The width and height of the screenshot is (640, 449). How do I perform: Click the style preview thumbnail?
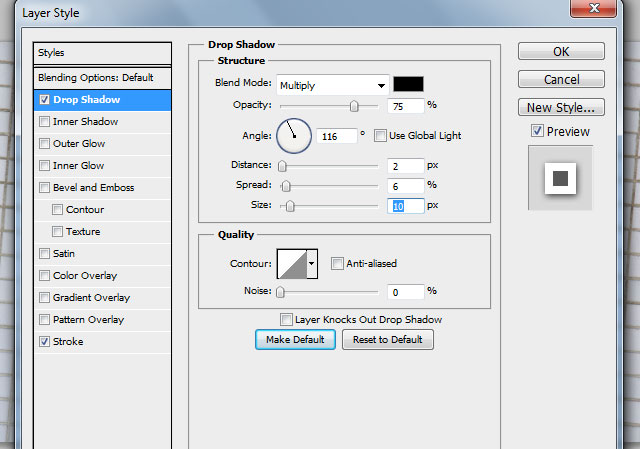(x=560, y=178)
